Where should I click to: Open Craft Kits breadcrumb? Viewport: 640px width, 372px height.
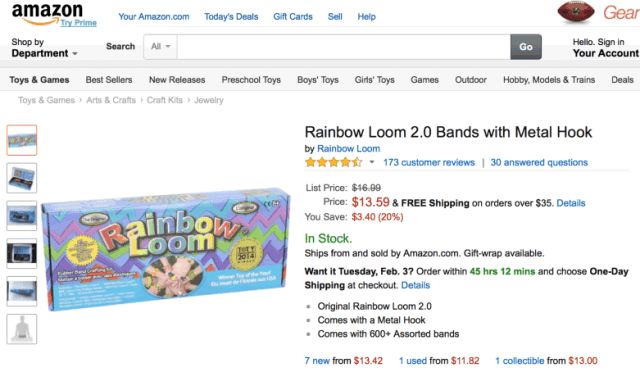164,100
